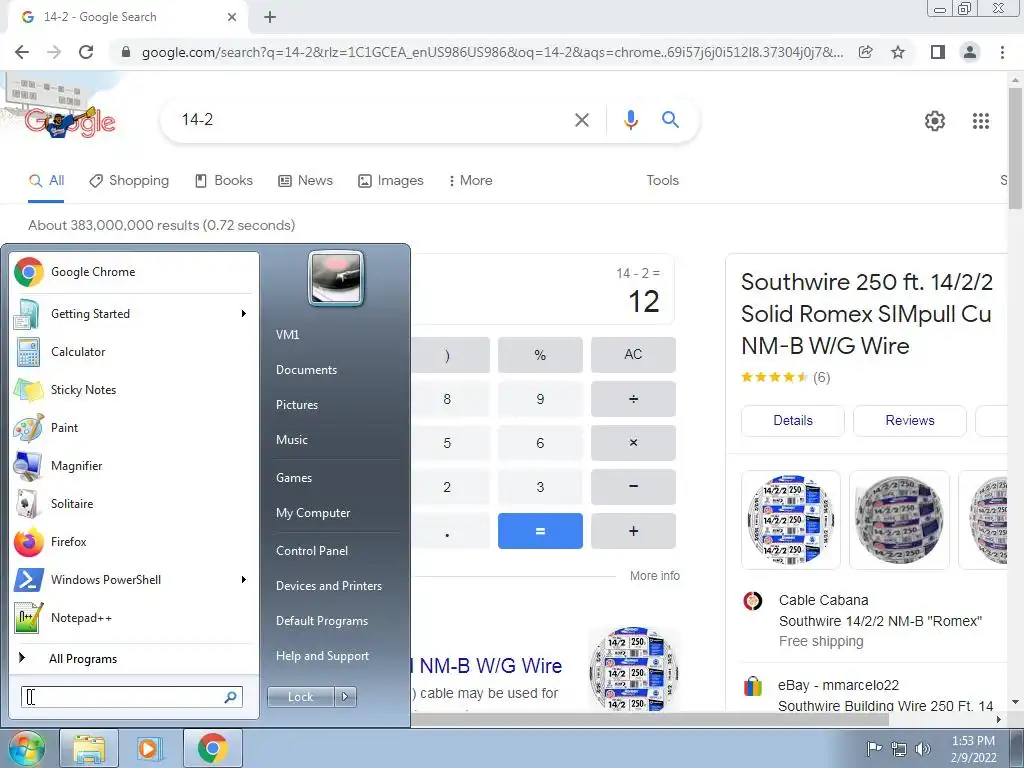This screenshot has height=768, width=1024.
Task: Click the network icon in the system tray
Action: [899, 749]
